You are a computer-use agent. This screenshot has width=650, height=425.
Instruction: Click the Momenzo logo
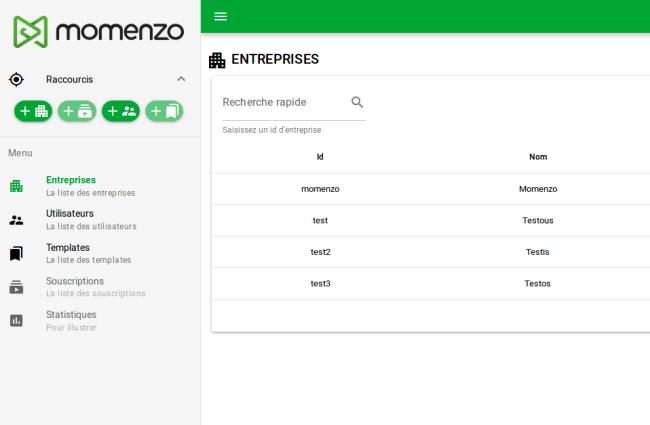pyautogui.click(x=98, y=32)
